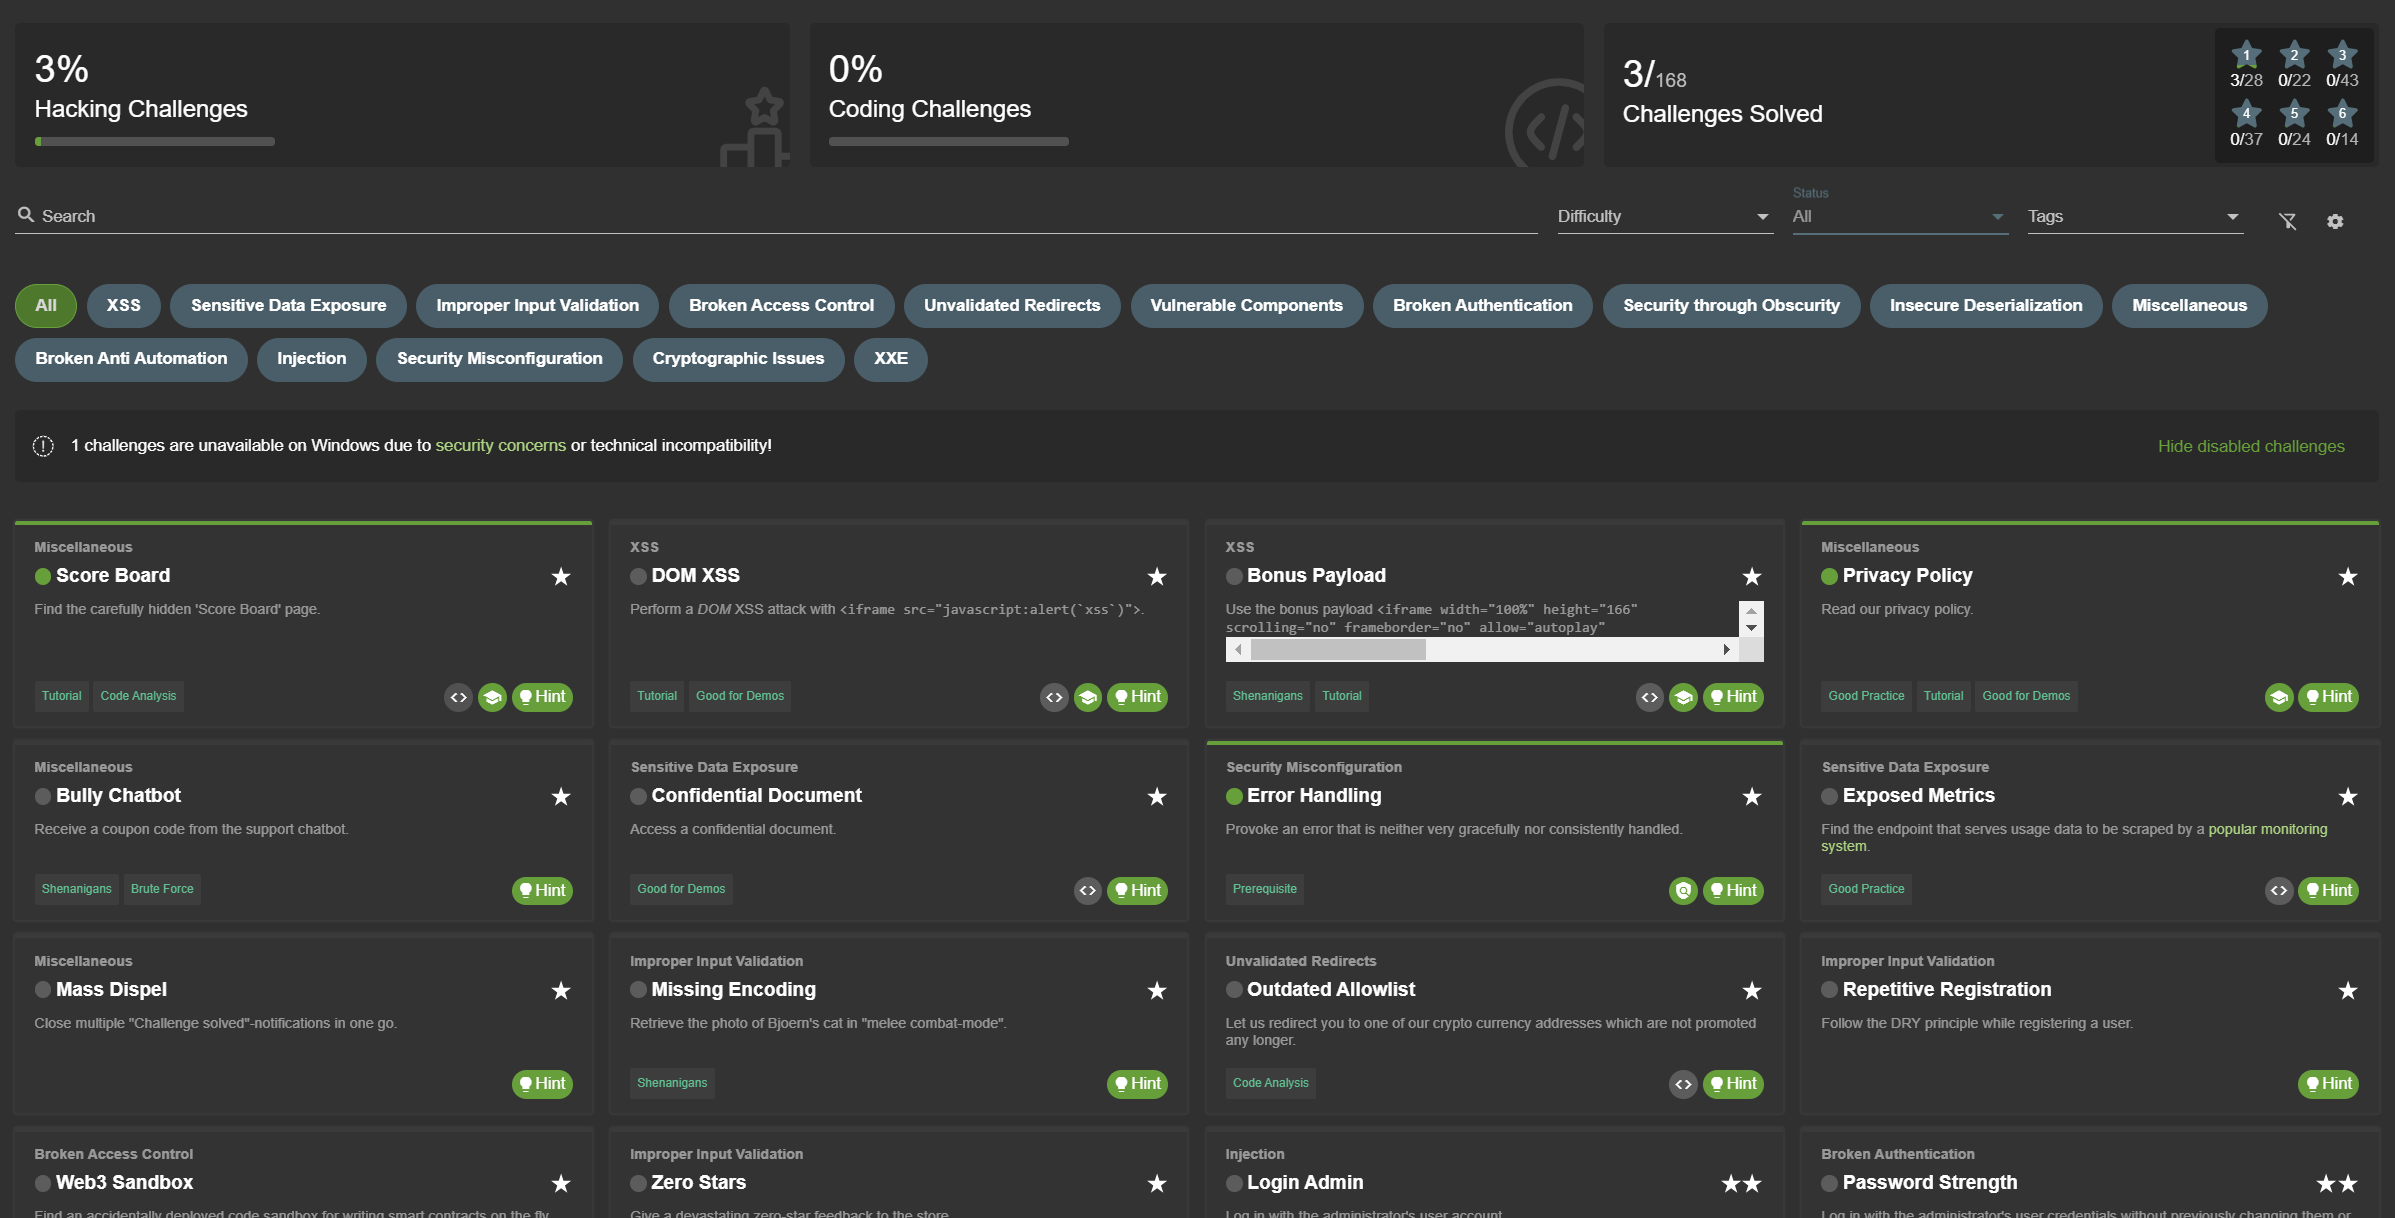Open the security concerns link

[500, 446]
